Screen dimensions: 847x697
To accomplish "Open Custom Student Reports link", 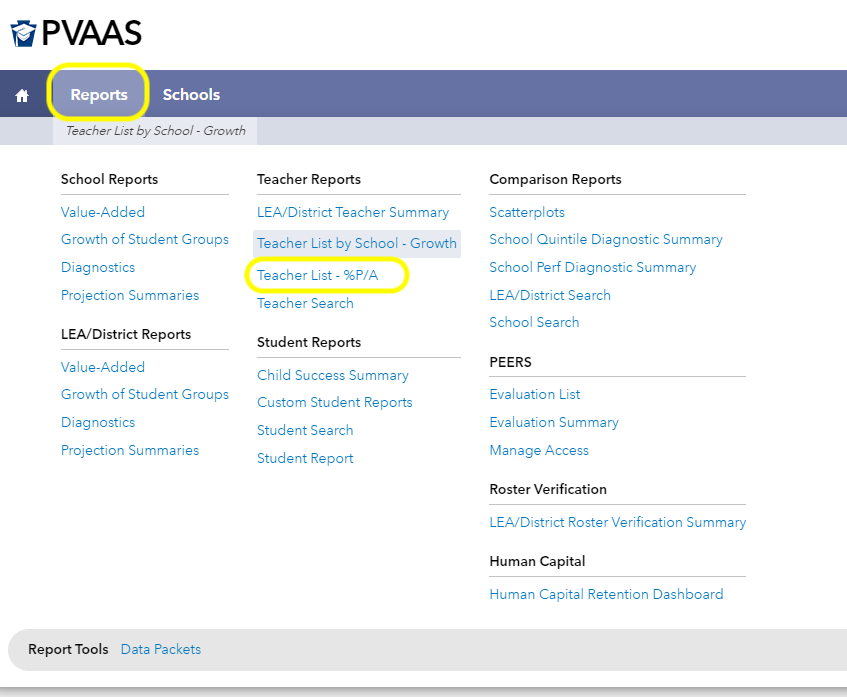I will coord(334,403).
